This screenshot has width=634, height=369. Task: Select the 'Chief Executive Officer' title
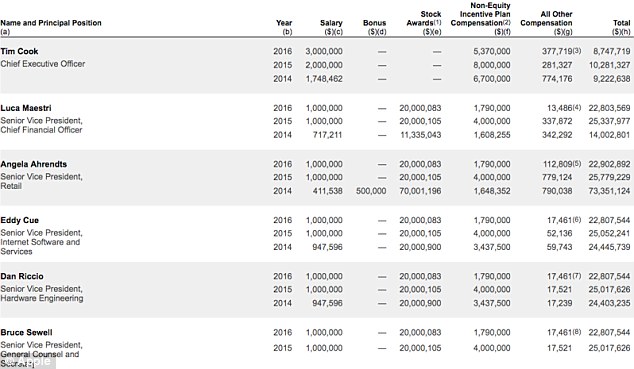click(43, 64)
